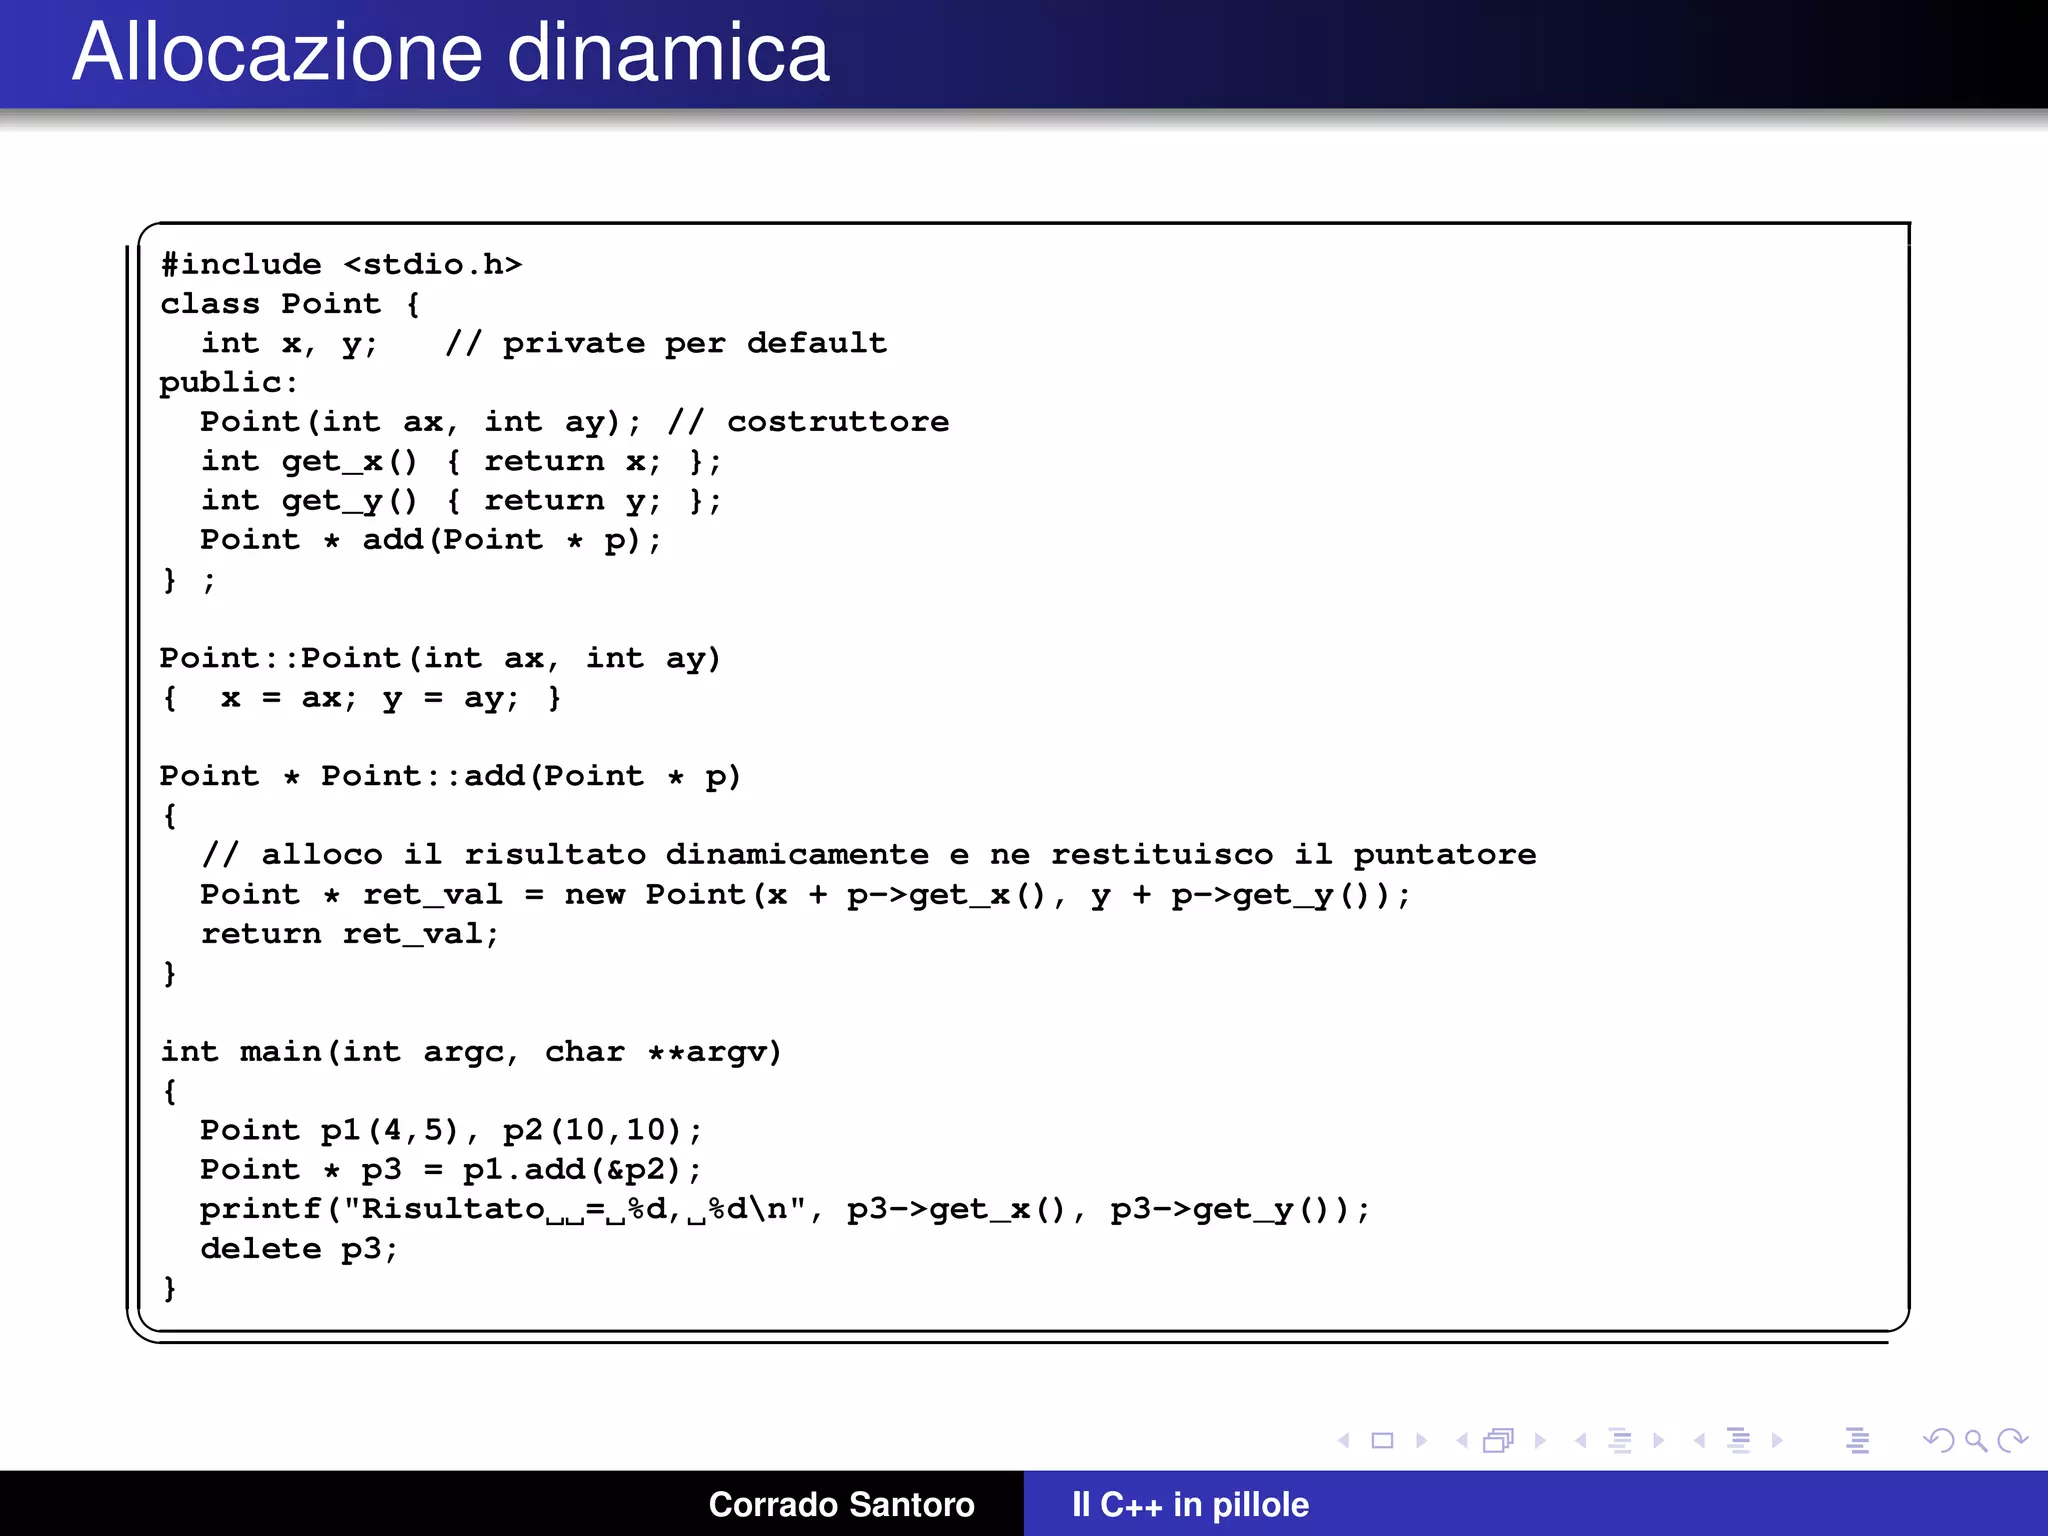Click the slide rectangle navigation icon
This screenshot has width=2048, height=1536.
click(x=1382, y=1441)
